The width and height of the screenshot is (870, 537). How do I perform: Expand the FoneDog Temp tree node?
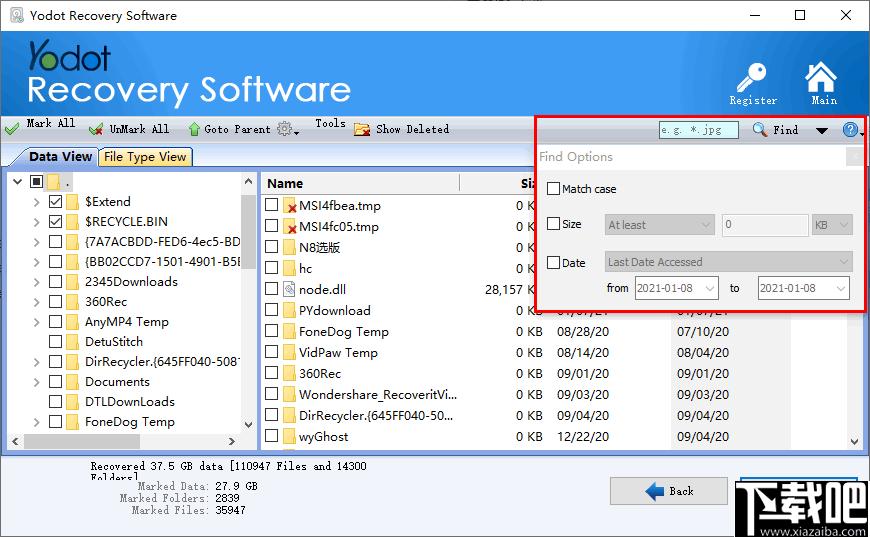(x=37, y=422)
